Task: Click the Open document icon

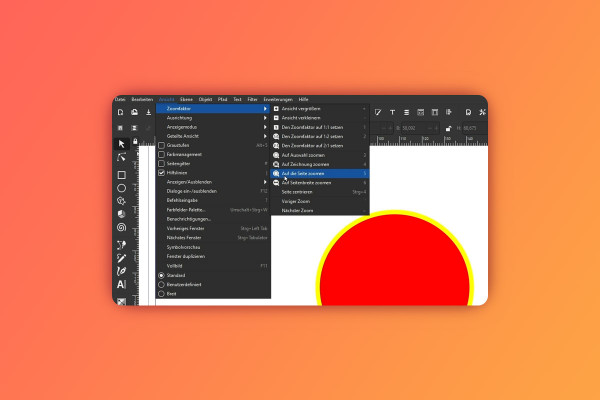Action: coord(134,112)
